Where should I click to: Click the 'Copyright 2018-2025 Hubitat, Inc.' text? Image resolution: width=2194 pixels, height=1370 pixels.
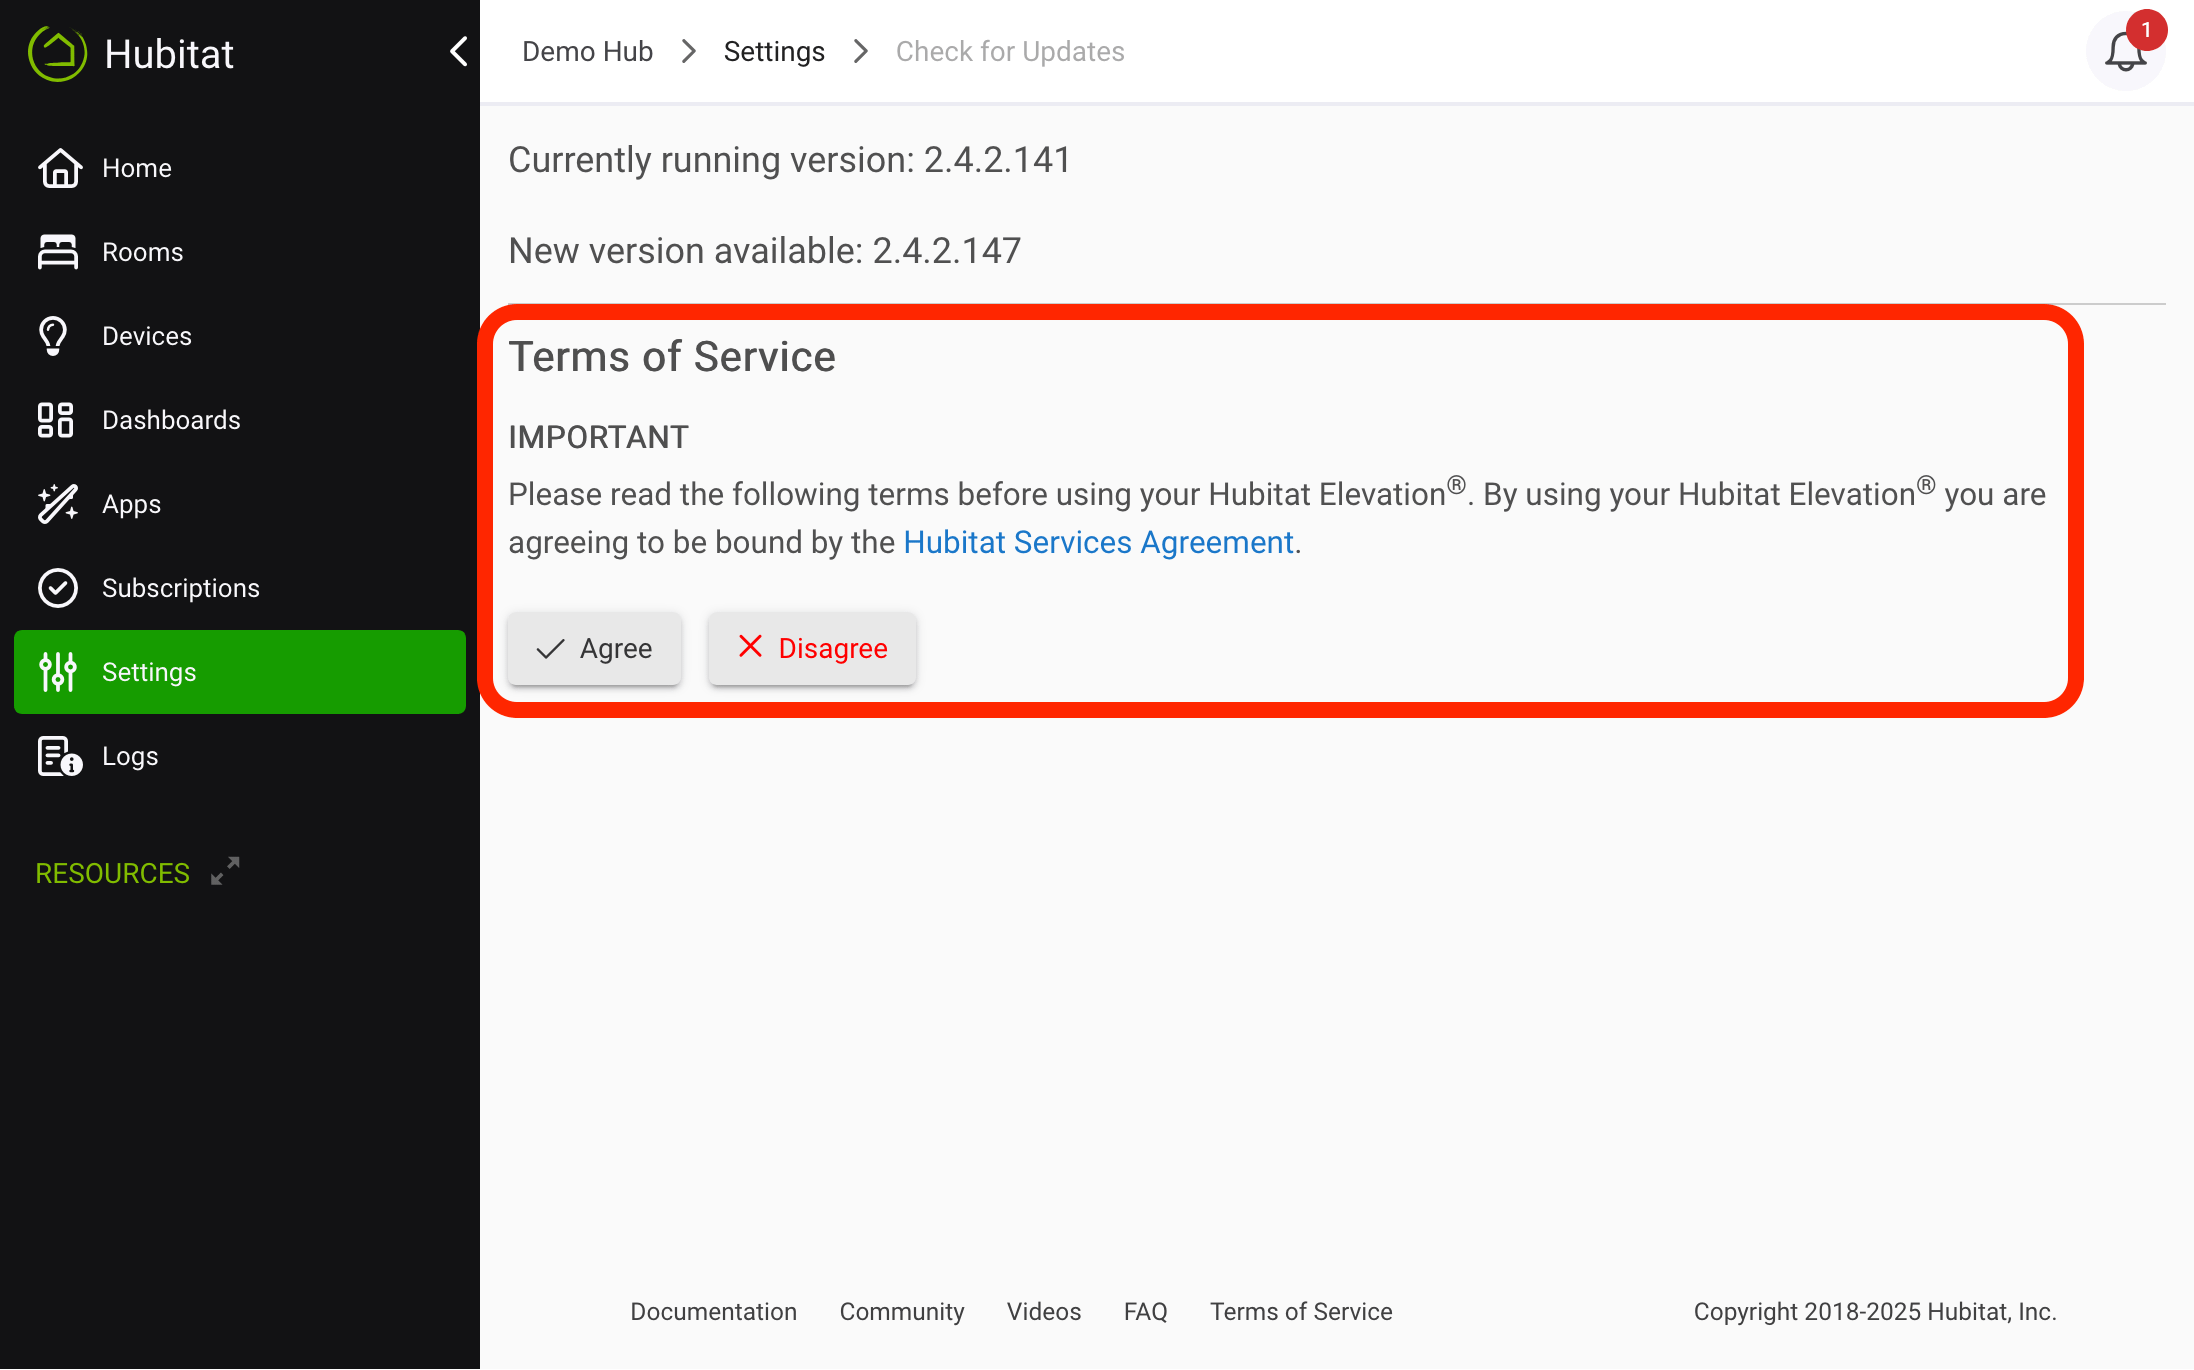point(1875,1311)
